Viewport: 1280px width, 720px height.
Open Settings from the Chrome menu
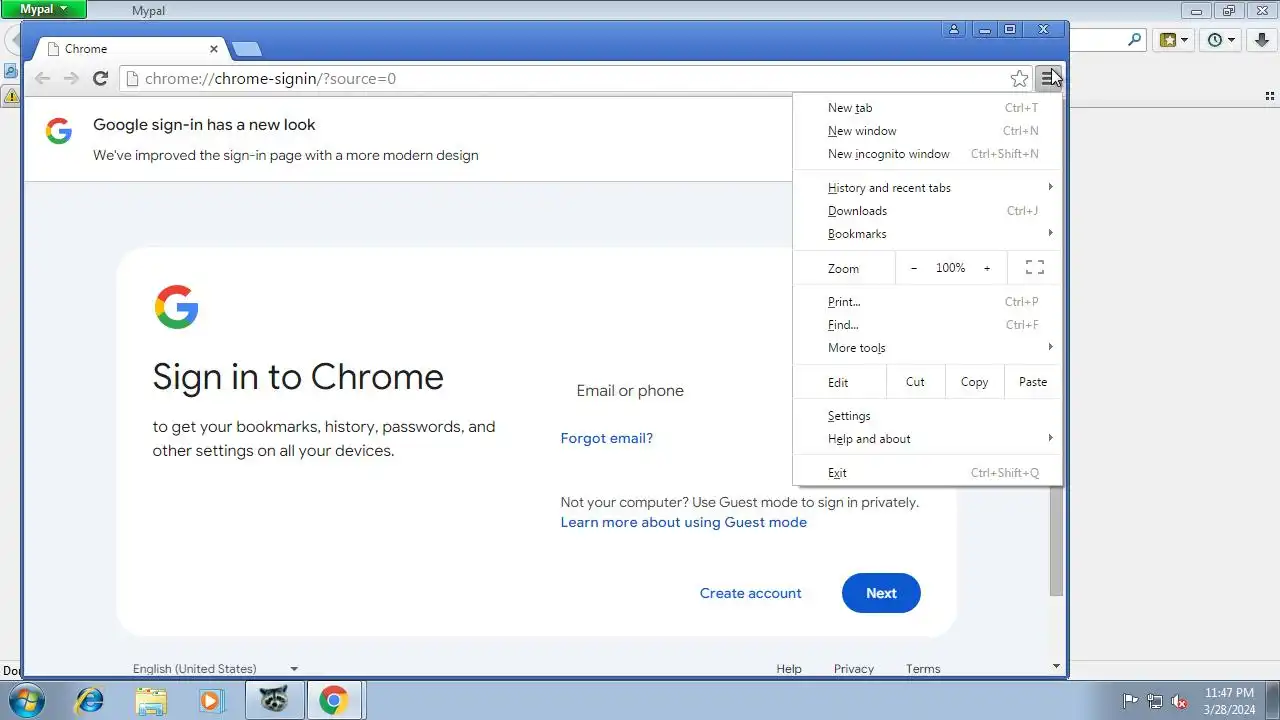tap(928, 415)
